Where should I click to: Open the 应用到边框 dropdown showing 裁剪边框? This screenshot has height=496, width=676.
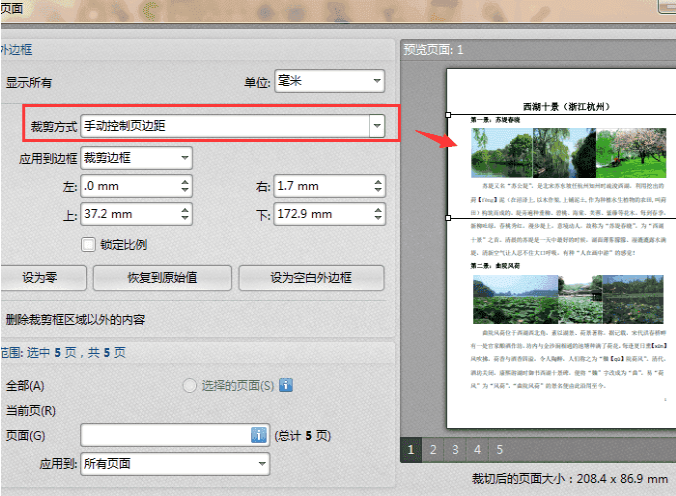point(136,158)
